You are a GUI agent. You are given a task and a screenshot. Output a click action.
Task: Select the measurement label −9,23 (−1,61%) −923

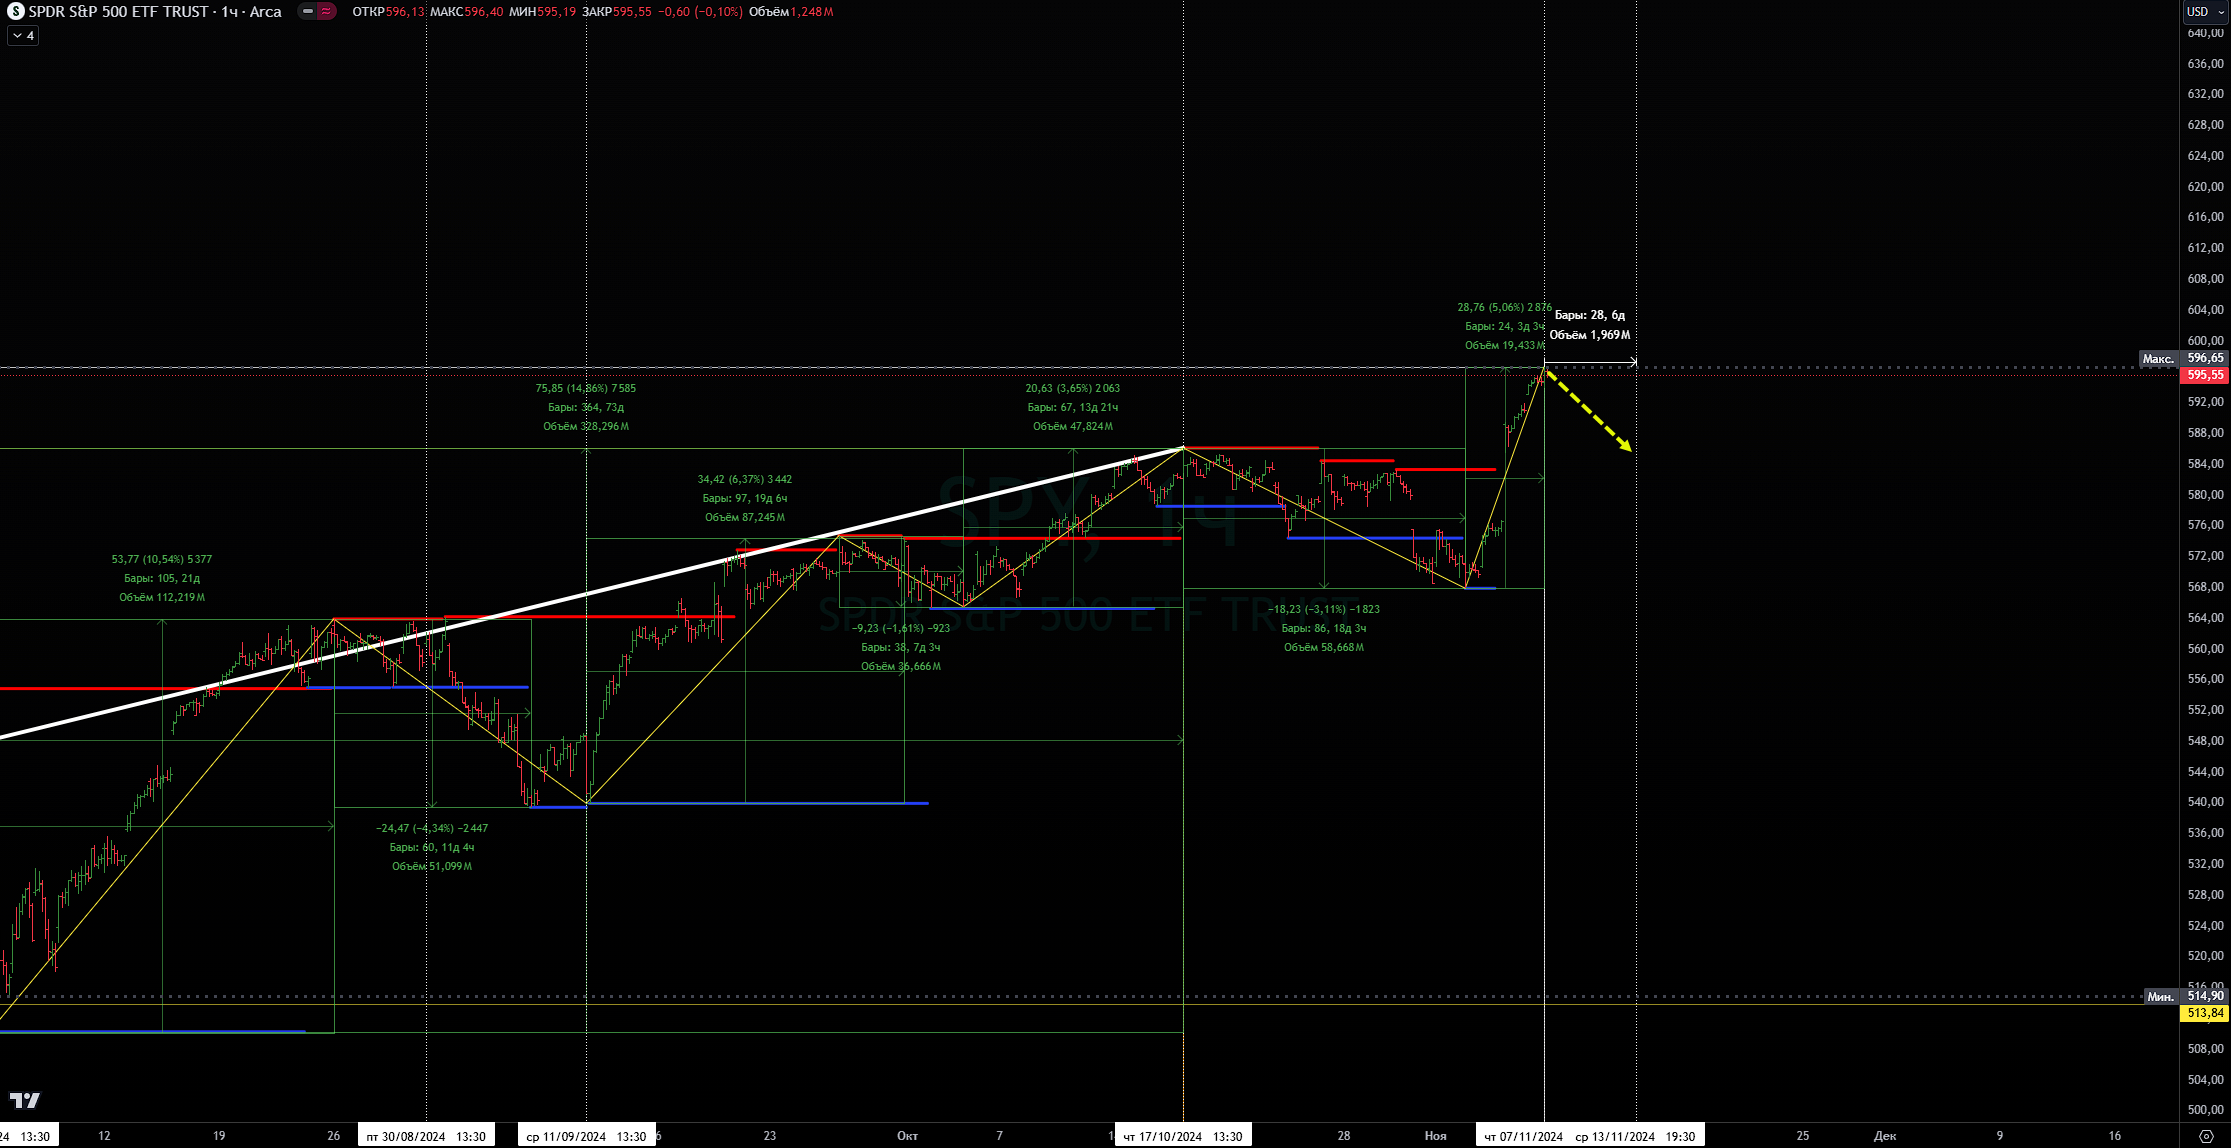pyautogui.click(x=901, y=628)
